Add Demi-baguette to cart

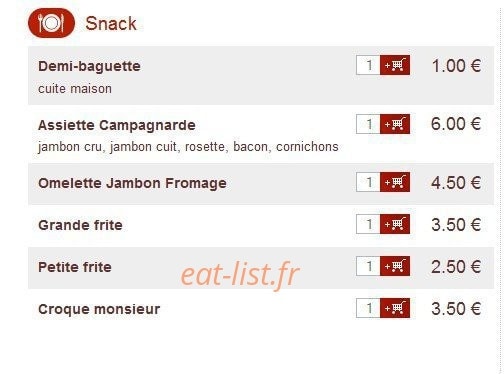coord(395,65)
